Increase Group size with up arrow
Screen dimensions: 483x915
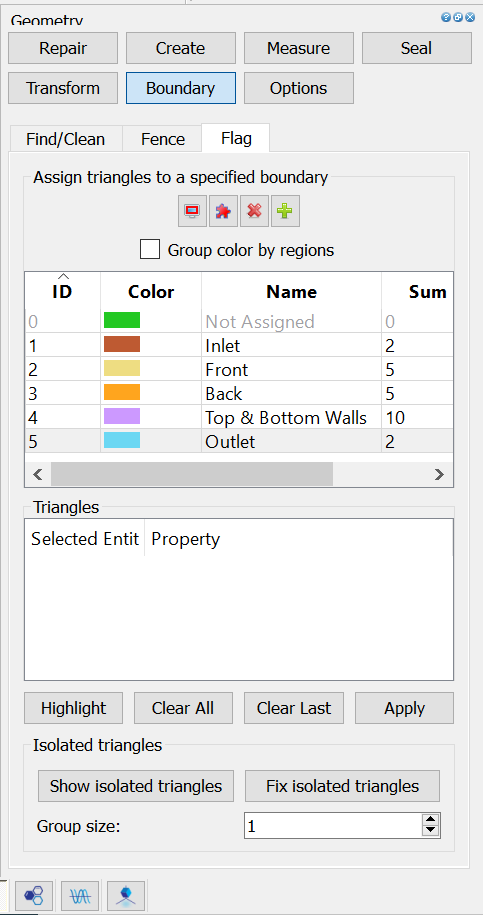point(430,820)
